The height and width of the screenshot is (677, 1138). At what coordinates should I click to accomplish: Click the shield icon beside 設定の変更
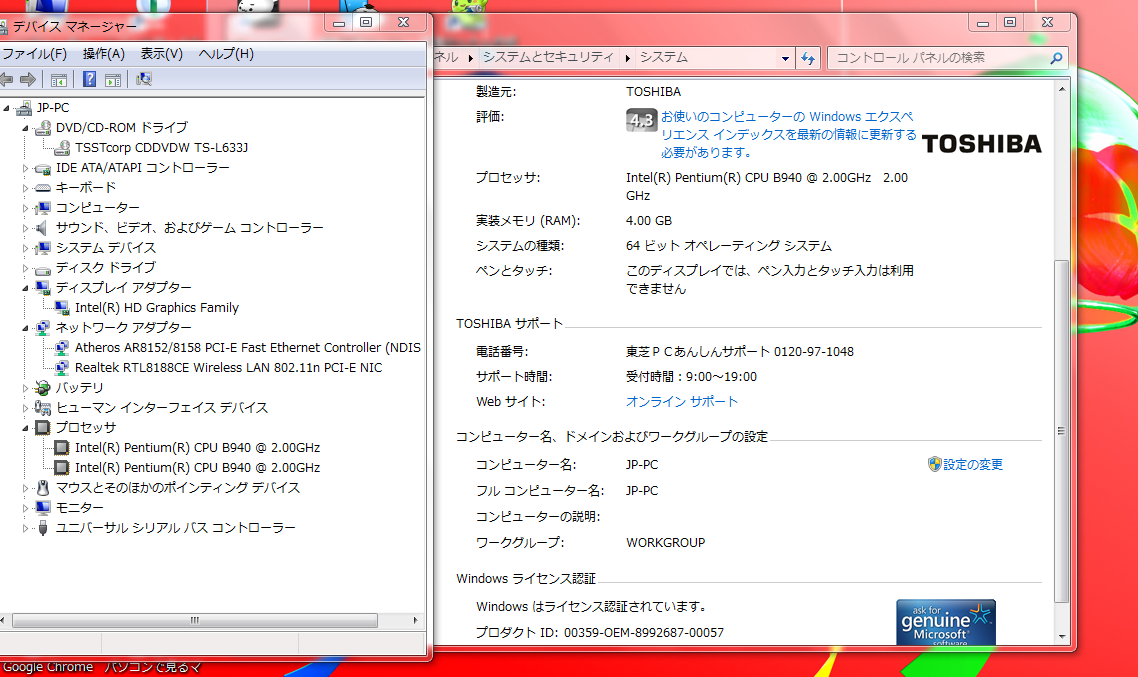pyautogui.click(x=935, y=464)
